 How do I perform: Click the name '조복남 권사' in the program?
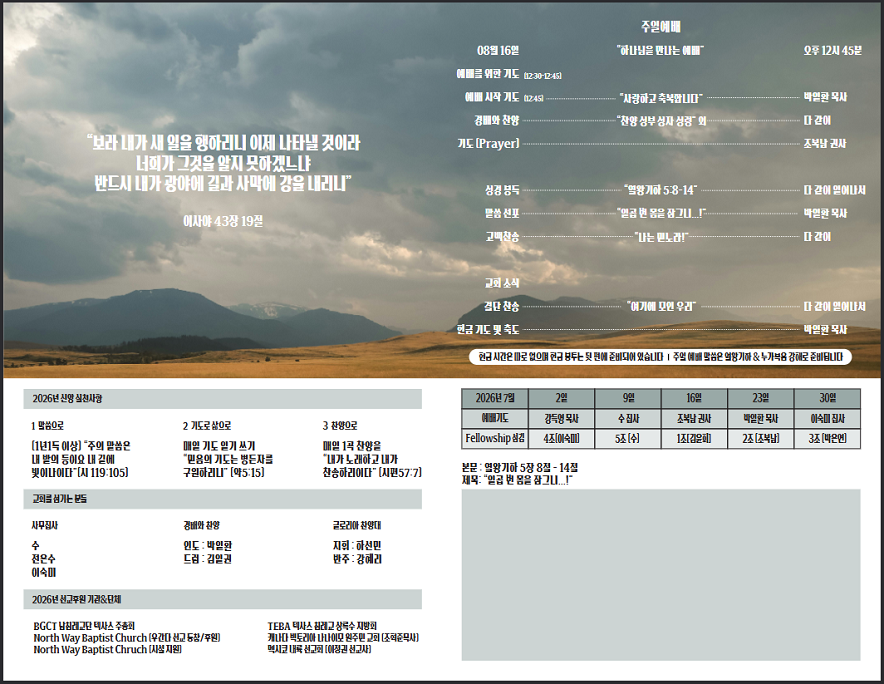(825, 144)
